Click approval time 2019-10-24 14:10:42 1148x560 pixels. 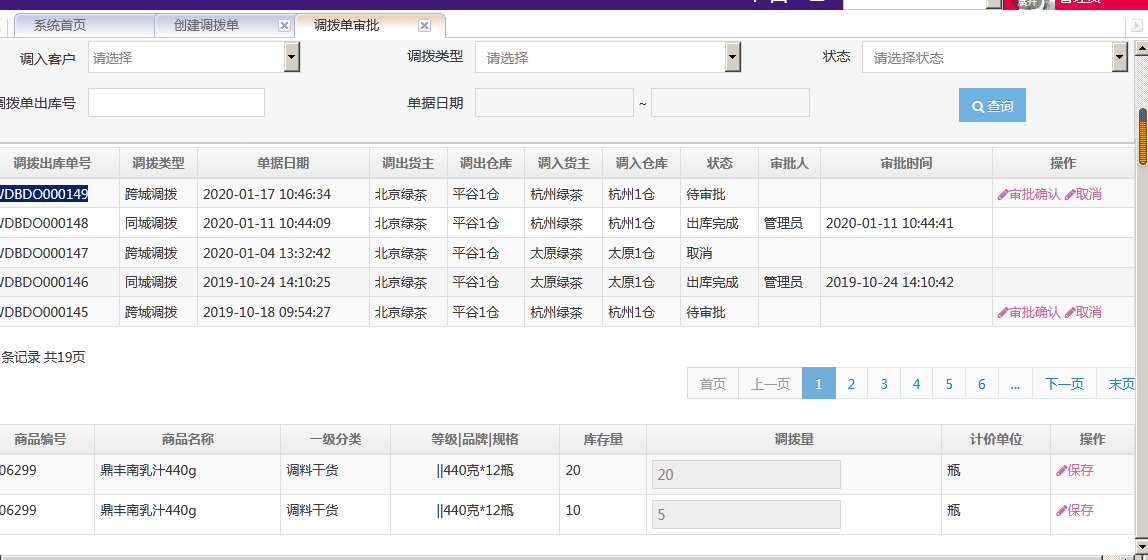click(890, 283)
